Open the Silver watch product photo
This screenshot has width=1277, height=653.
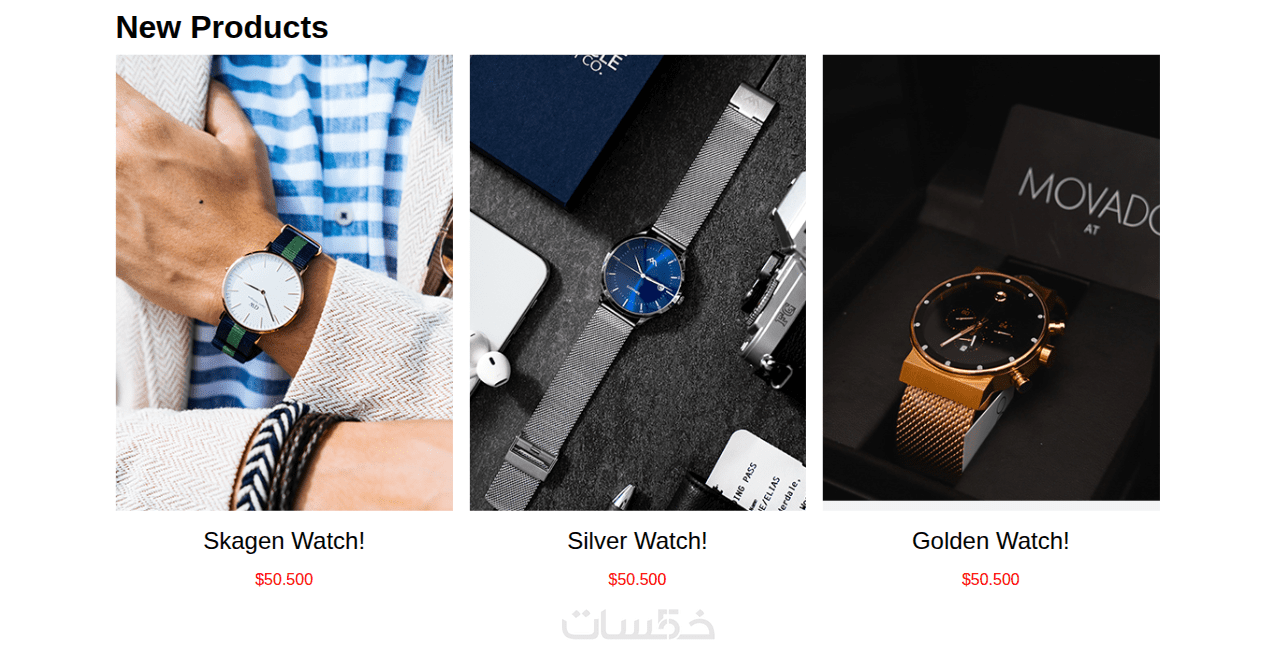pos(638,283)
